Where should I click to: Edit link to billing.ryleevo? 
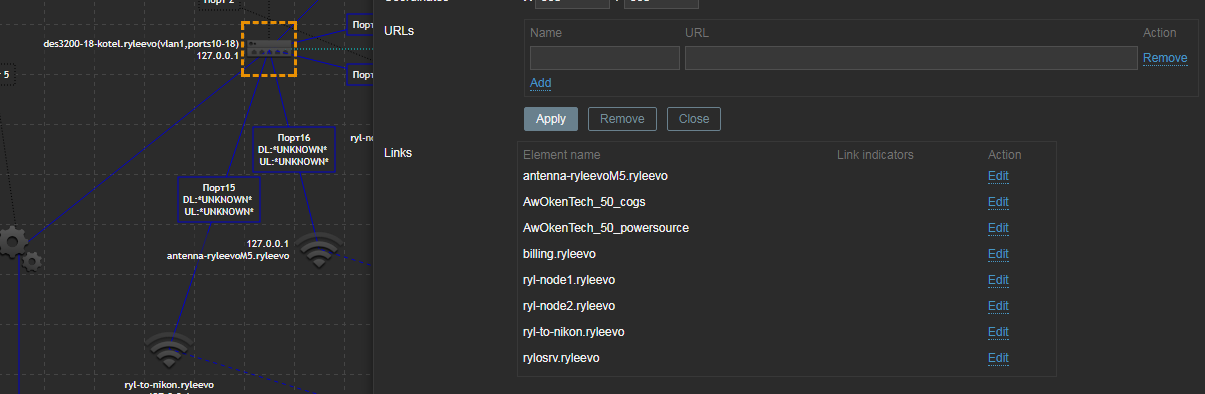[998, 254]
